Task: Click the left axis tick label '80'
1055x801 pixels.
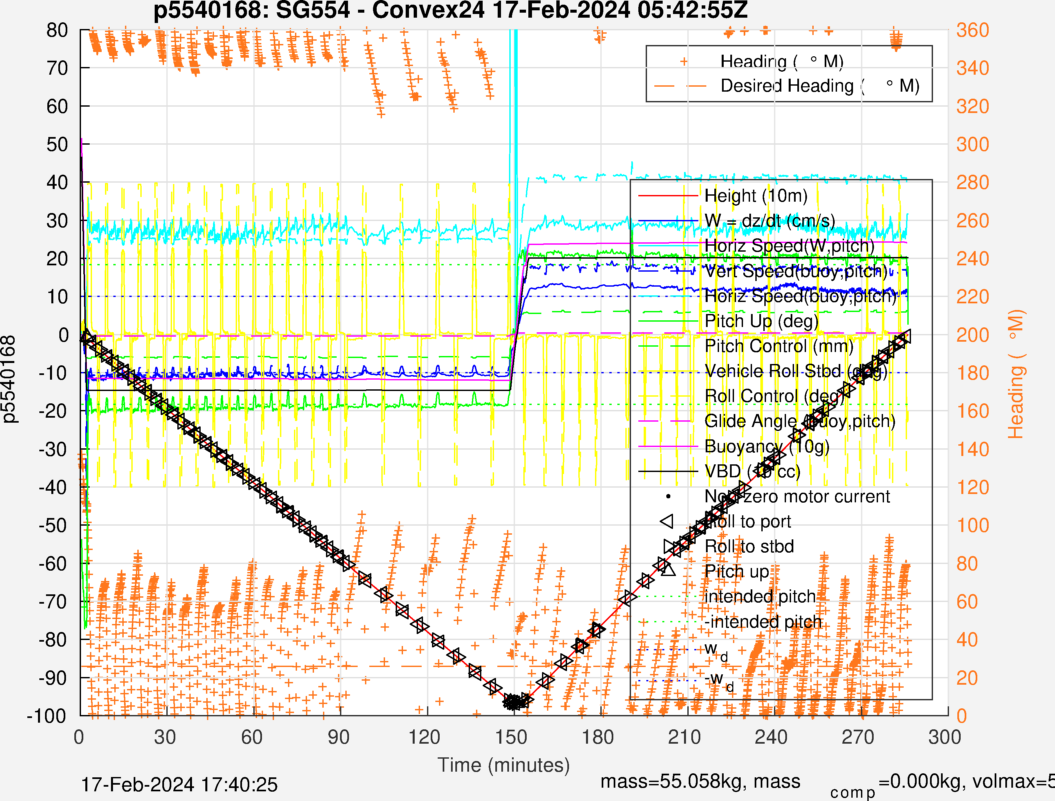Action: click(x=57, y=30)
